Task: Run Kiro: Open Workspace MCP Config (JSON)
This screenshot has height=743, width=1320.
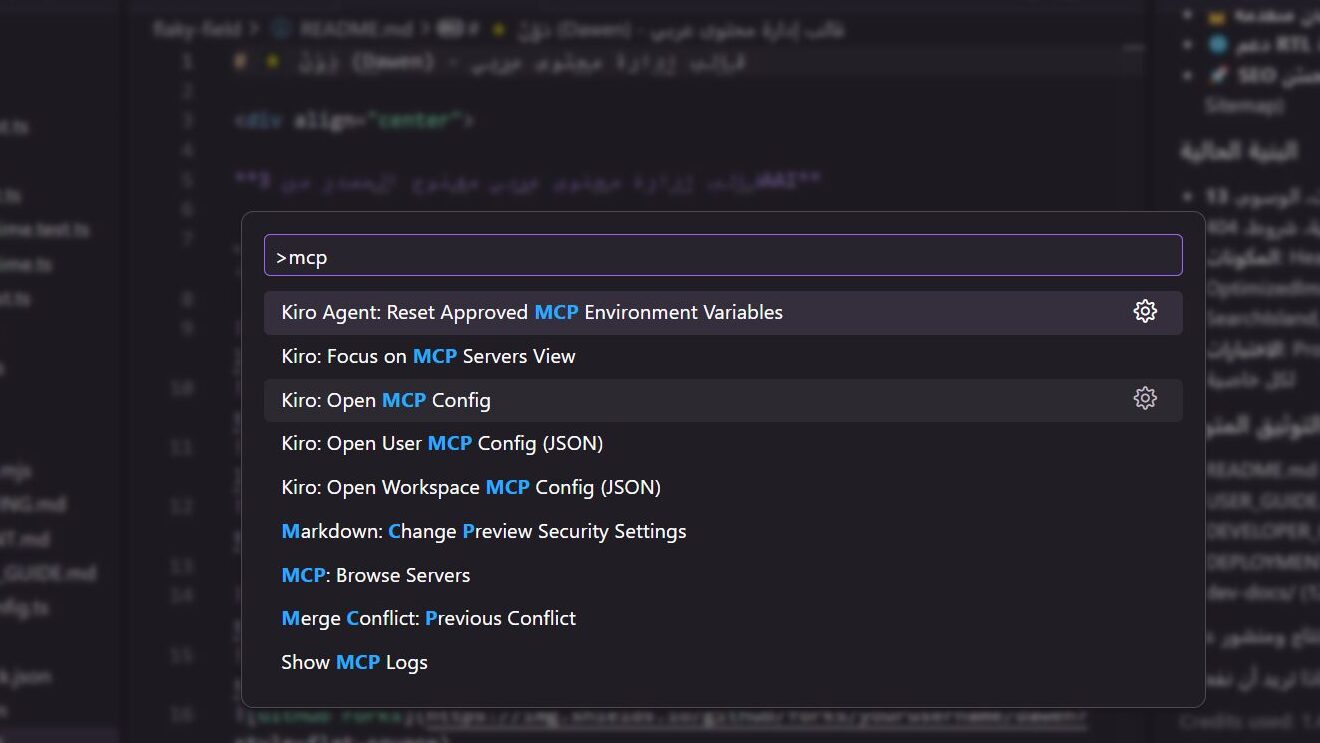Action: click(x=470, y=487)
